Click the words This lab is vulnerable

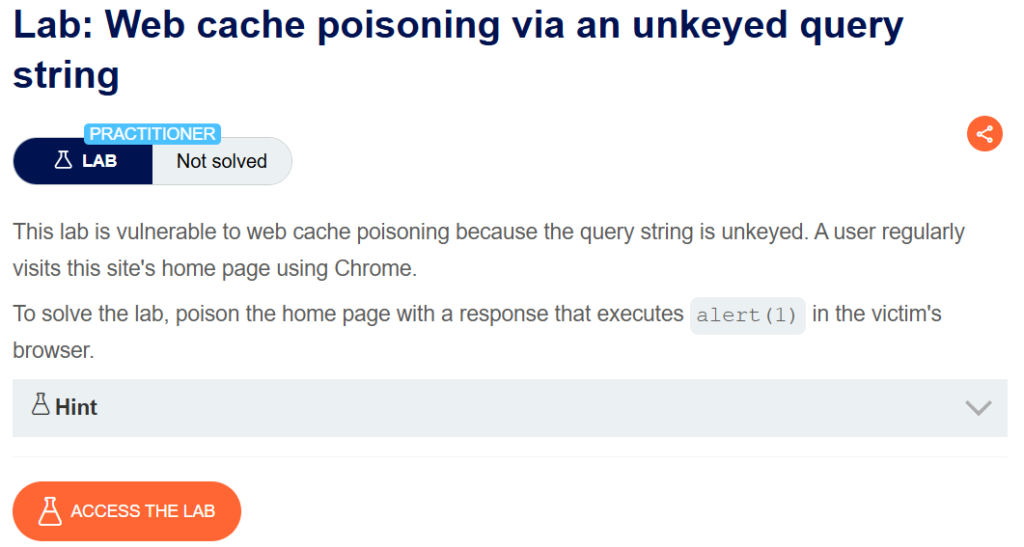tap(110, 232)
